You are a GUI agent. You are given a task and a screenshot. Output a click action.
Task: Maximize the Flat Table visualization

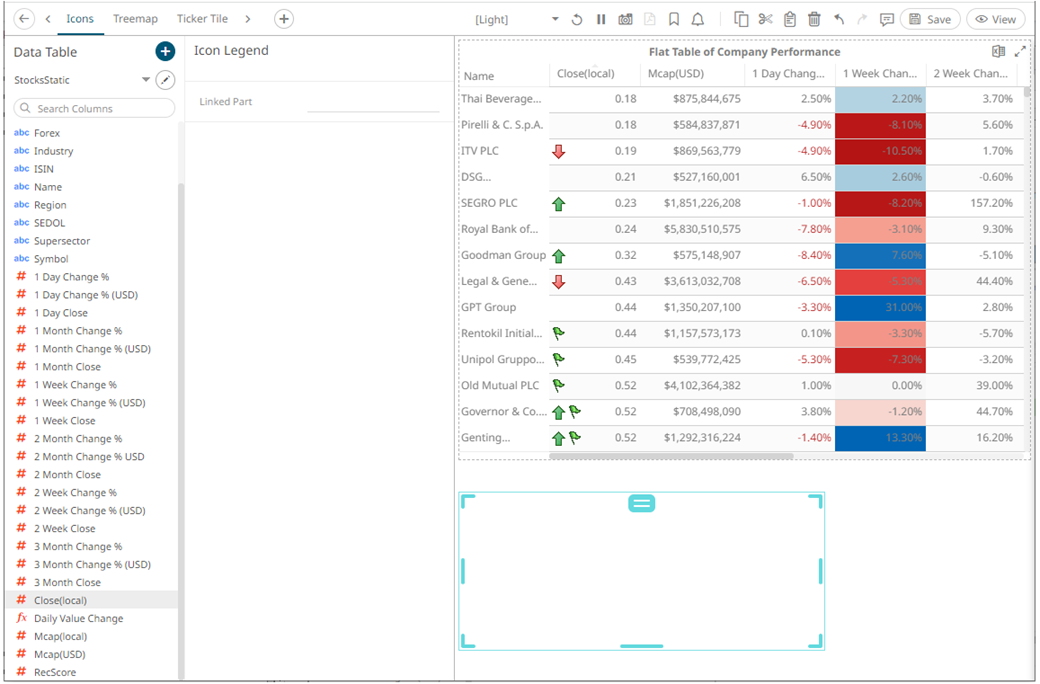(x=1020, y=52)
